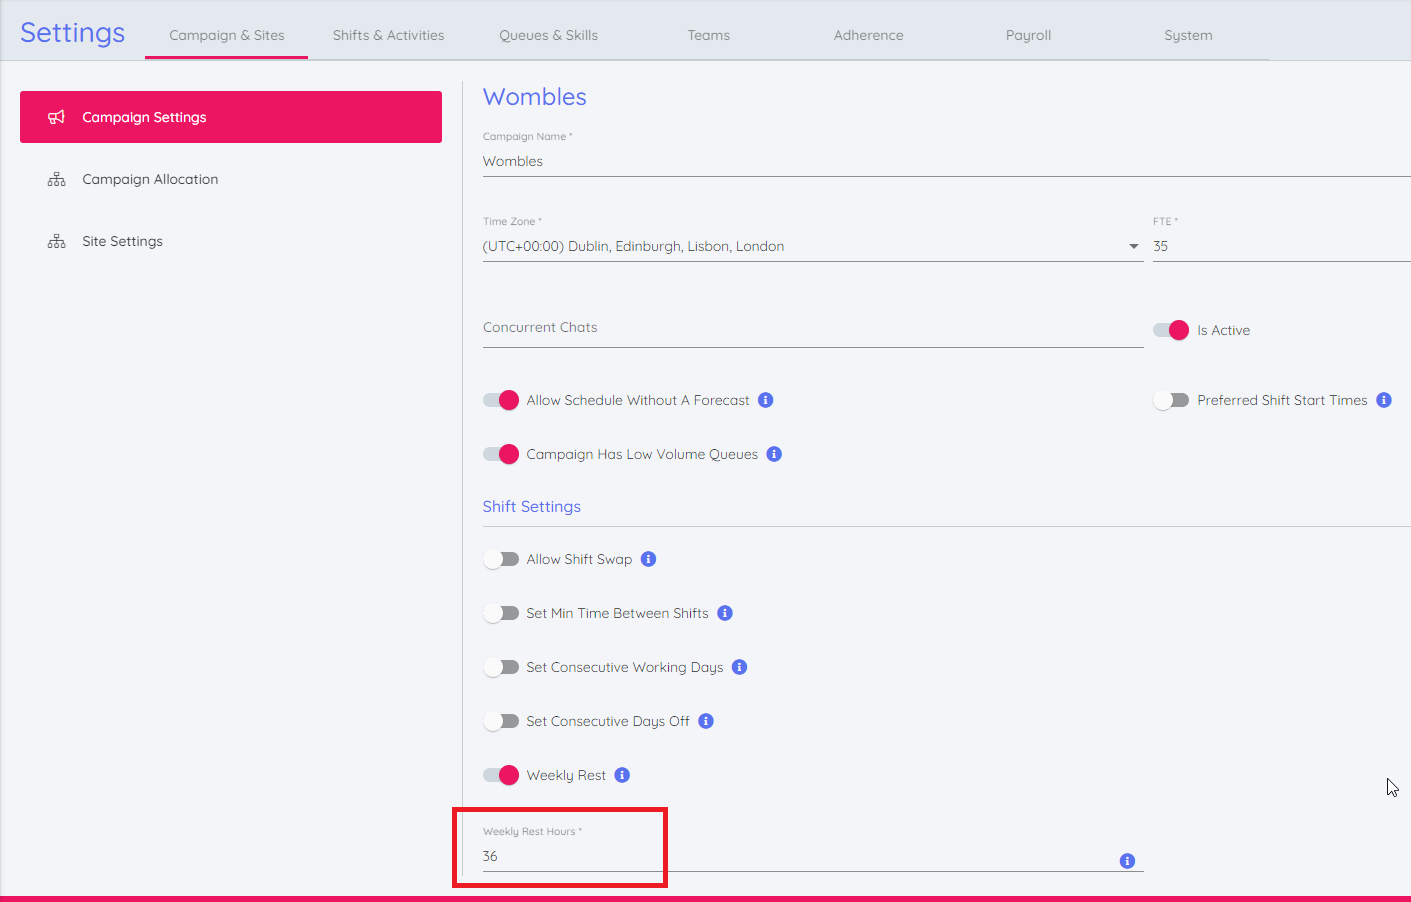Click info icon beside Allow Shift Swap
This screenshot has height=902, width=1411.
[x=649, y=559]
